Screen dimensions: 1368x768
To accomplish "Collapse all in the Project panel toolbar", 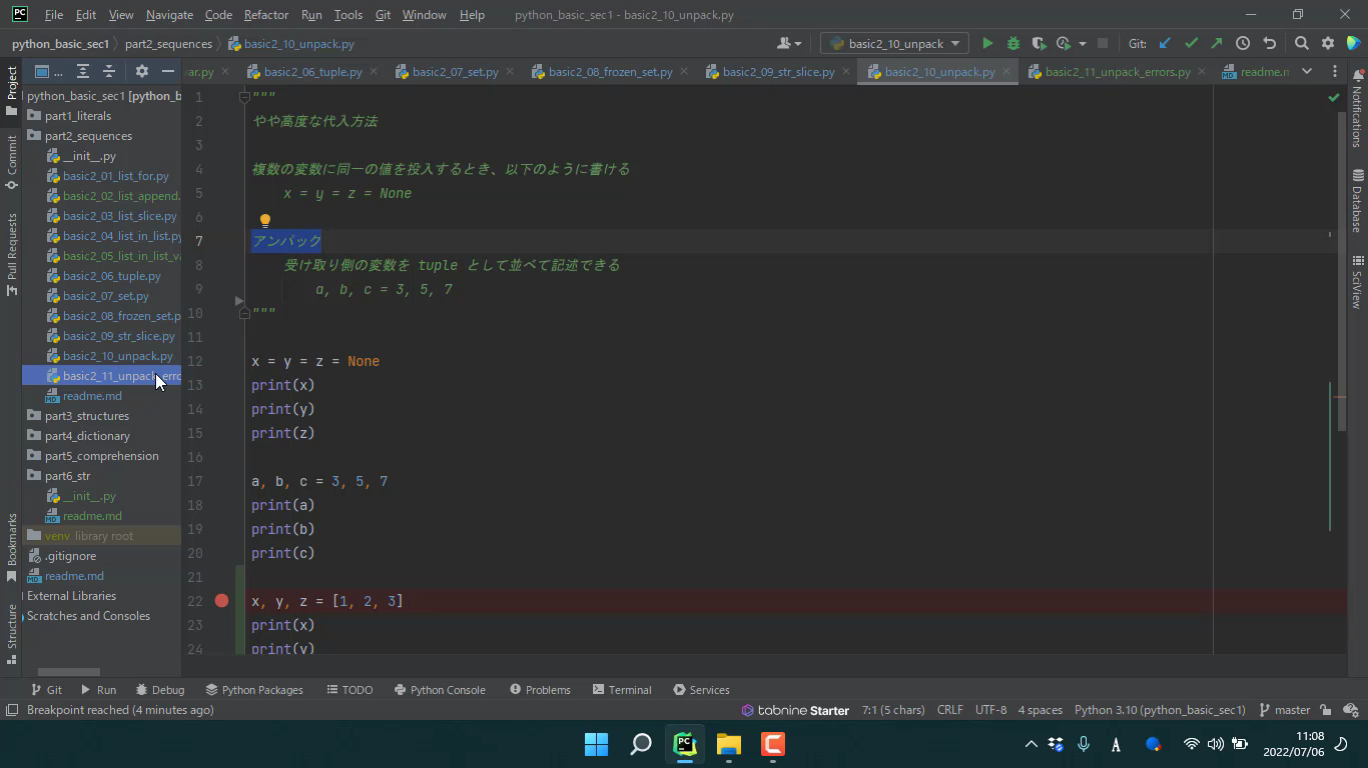I will (109, 71).
